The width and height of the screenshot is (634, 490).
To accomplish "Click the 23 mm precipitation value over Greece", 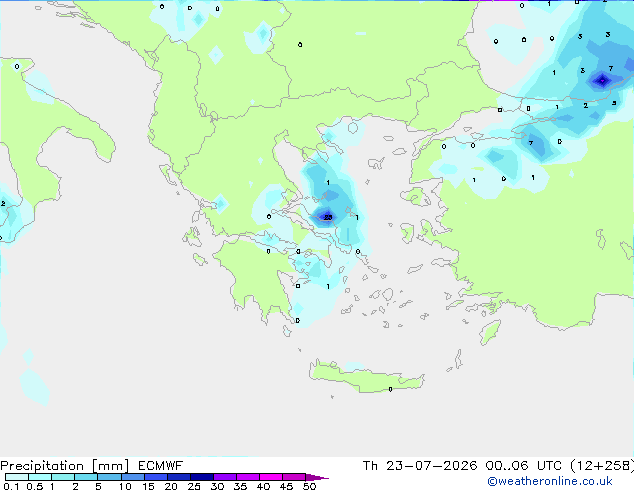I will [328, 218].
